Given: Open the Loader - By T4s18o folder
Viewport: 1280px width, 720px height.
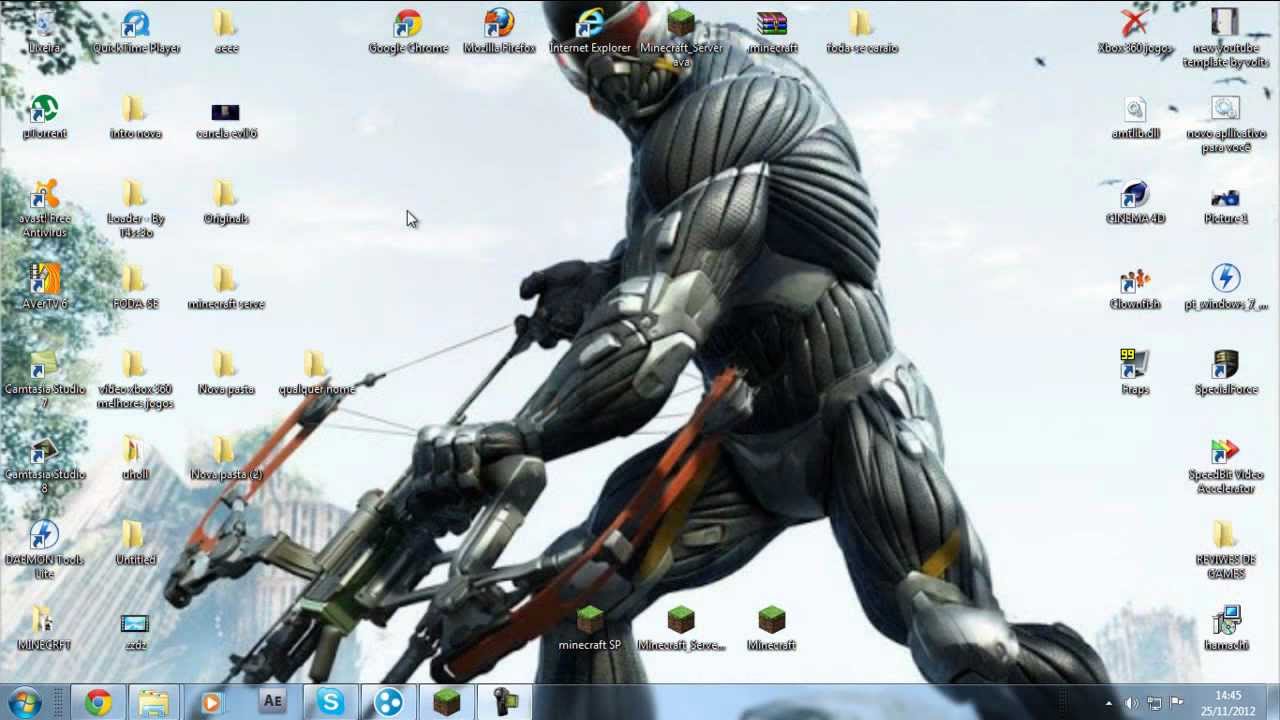Looking at the screenshot, I should pyautogui.click(x=136, y=209).
